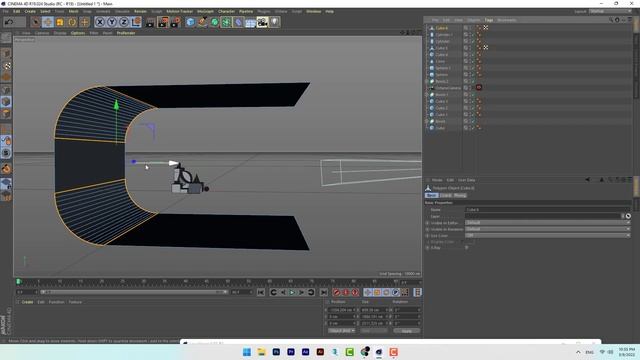Toggle the position keyframe recording button

coord(368,292)
